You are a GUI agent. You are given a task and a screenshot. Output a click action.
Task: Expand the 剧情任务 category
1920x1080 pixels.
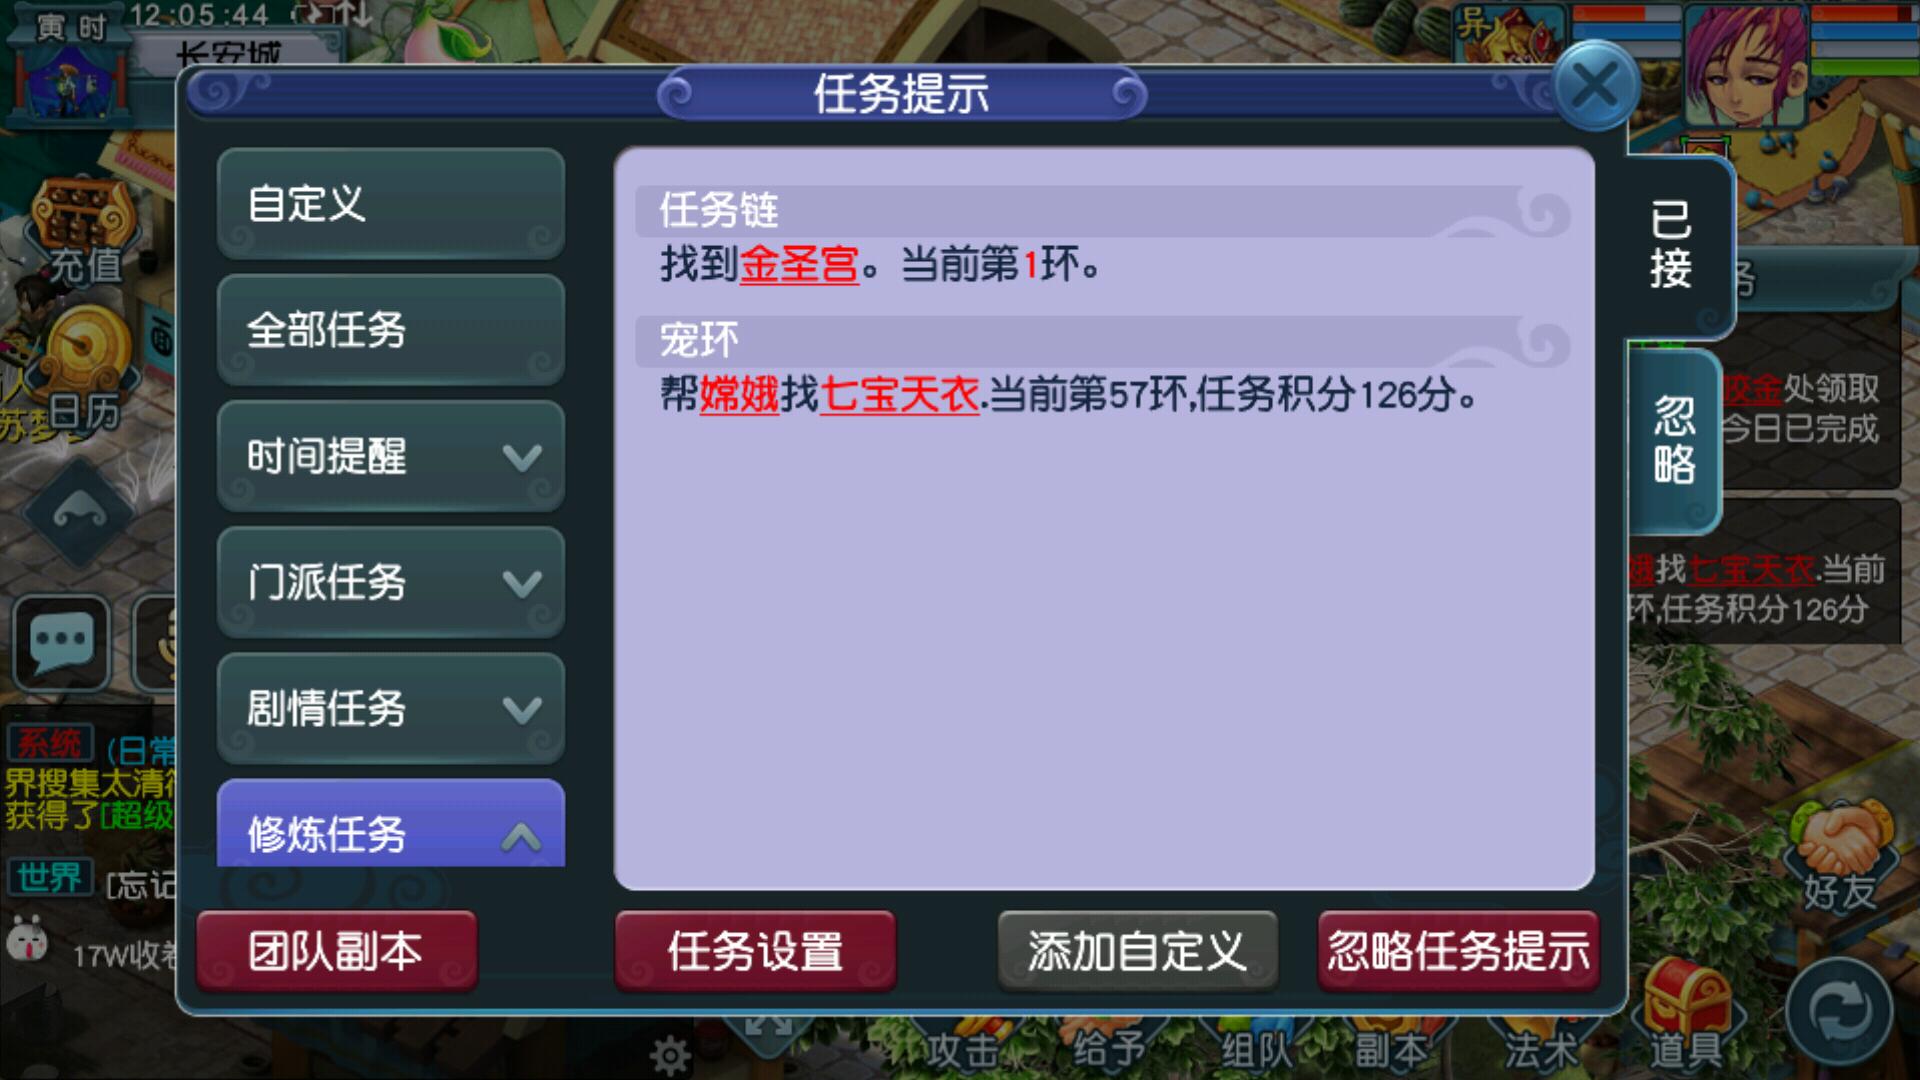391,708
